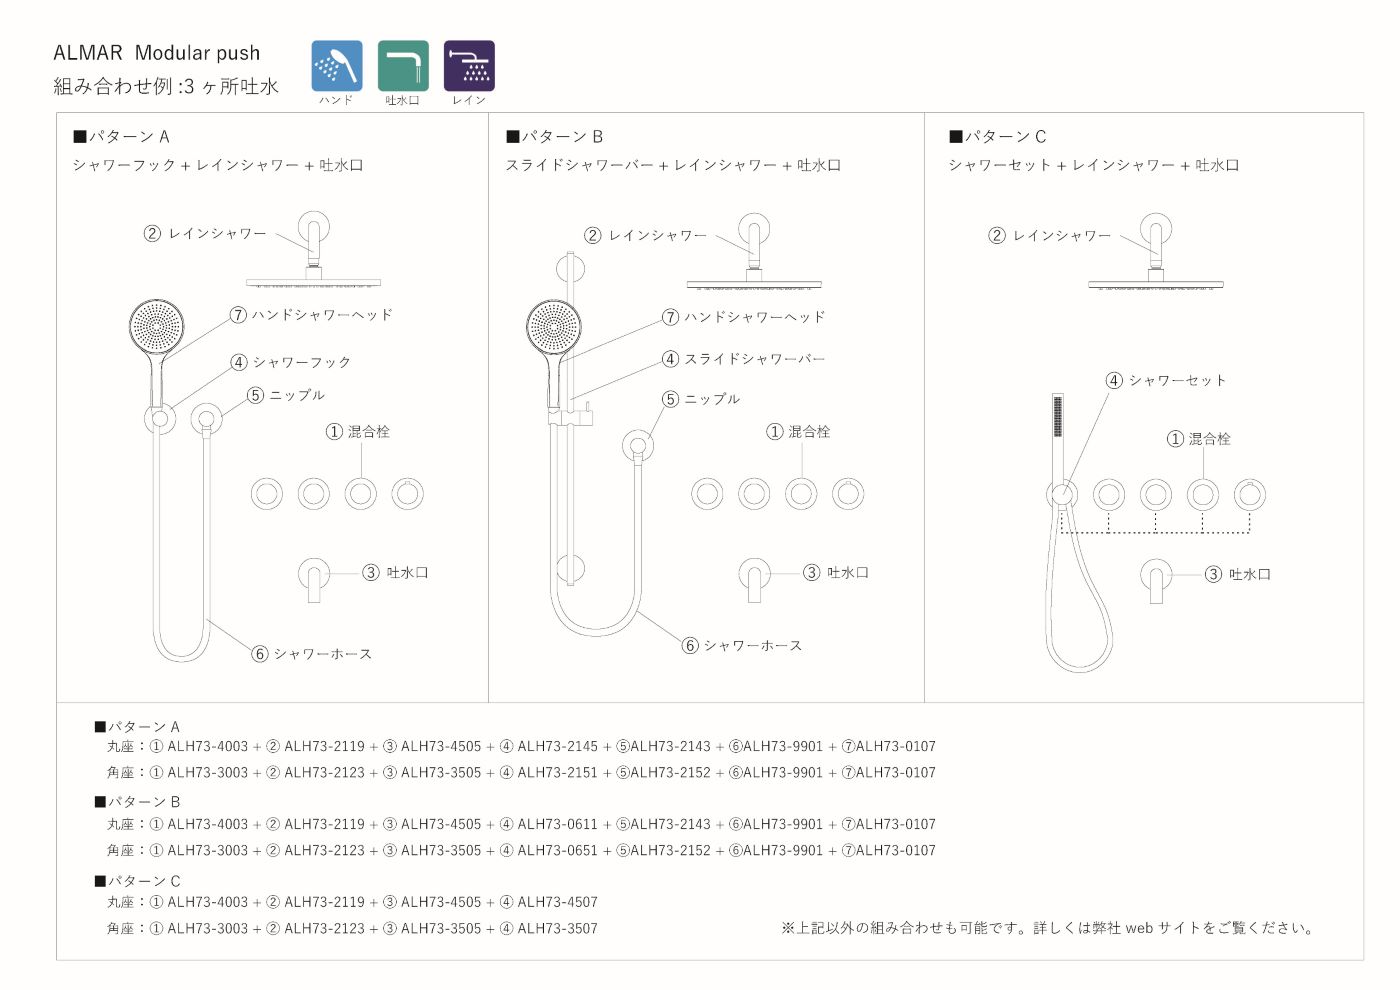
Task: Click the パターン C heading above the diagram
Action: (x=998, y=136)
